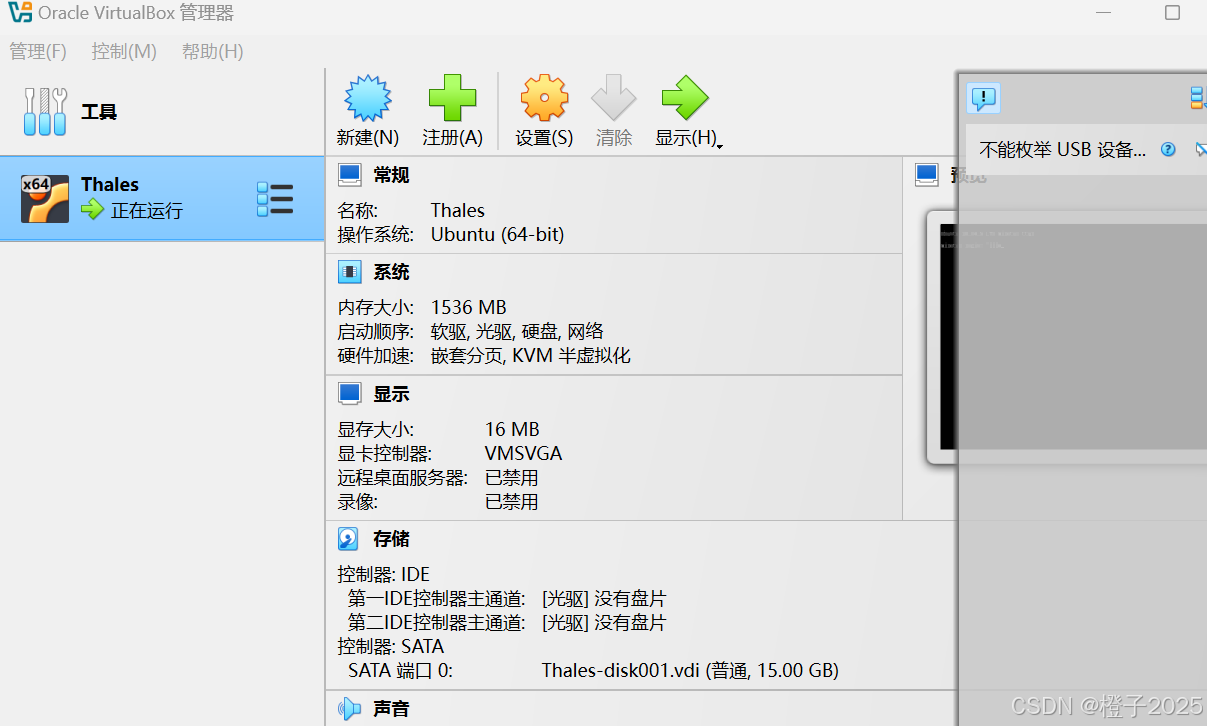
Task: Click the 声音 speaker icon
Action: click(x=349, y=708)
